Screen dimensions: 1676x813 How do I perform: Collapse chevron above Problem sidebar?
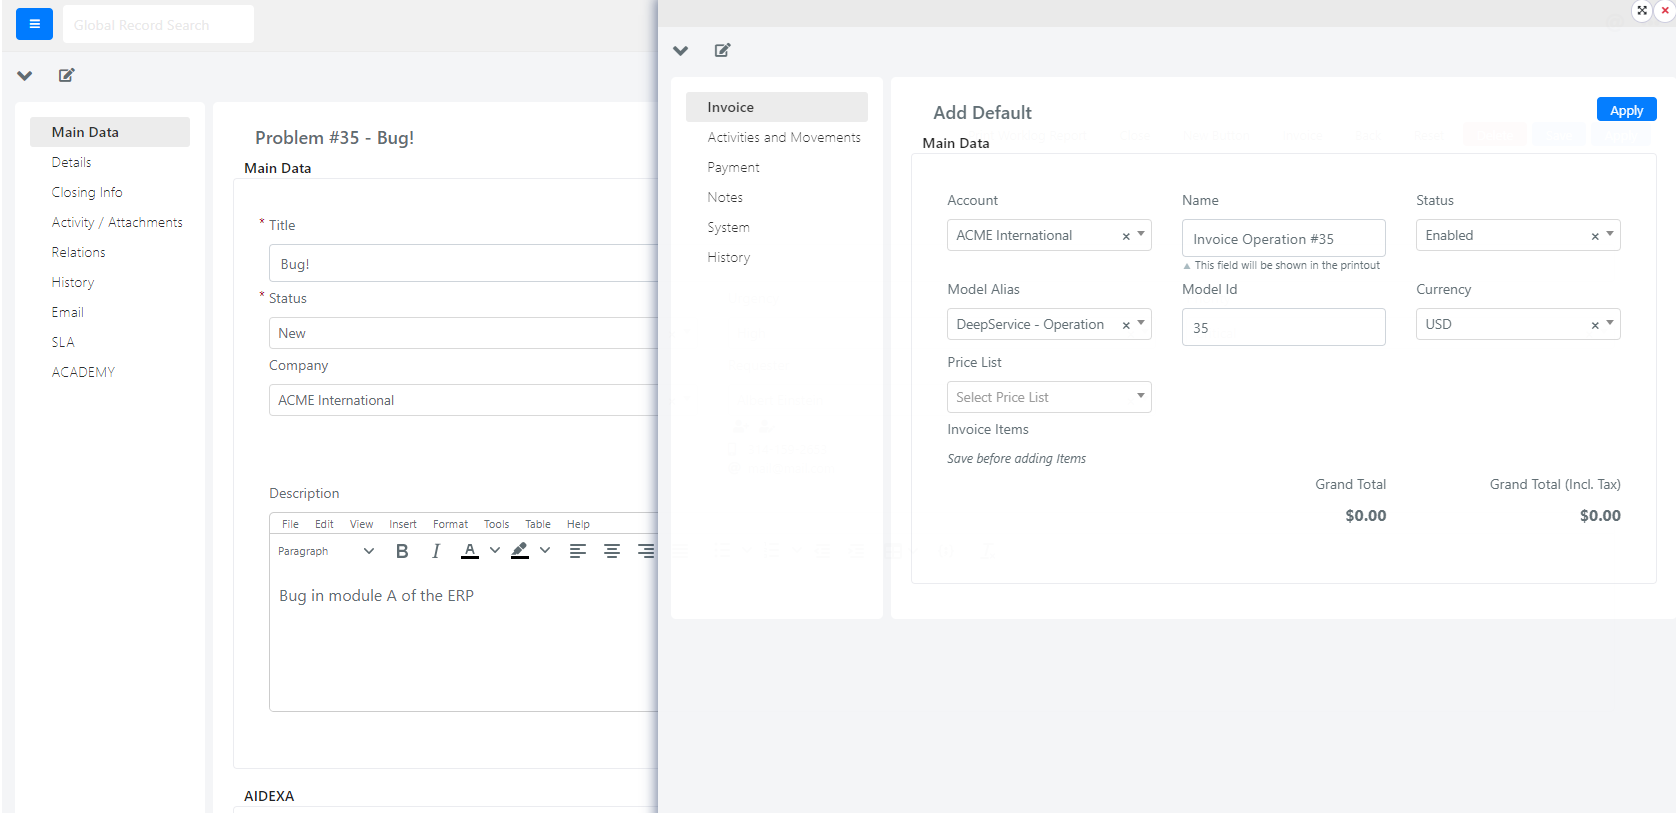coord(25,75)
